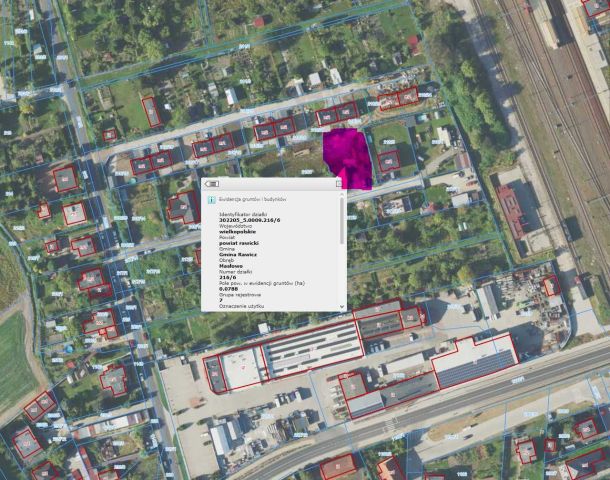Select the registry group value '7'
This screenshot has width=610, height=480.
pos(221,300)
